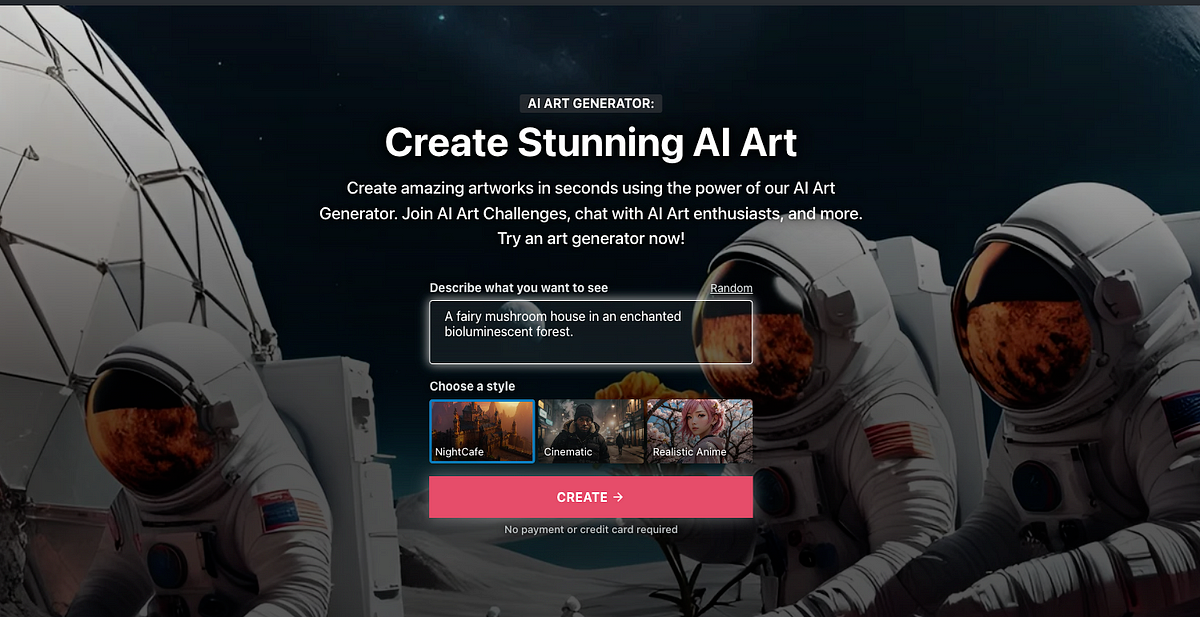Click the NightCafe caption on the thumbnail

(x=460, y=452)
